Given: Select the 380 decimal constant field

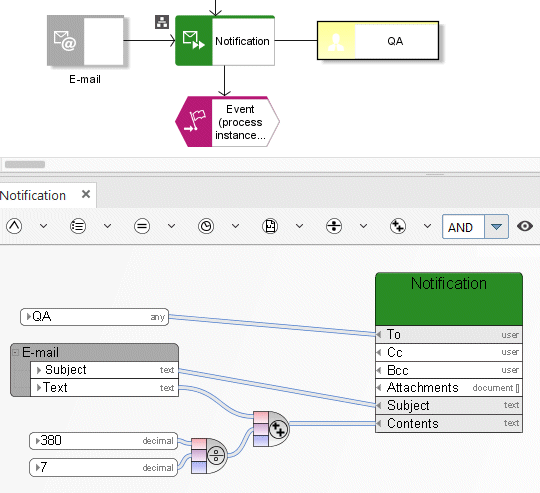Looking at the screenshot, I should click(x=104, y=441).
